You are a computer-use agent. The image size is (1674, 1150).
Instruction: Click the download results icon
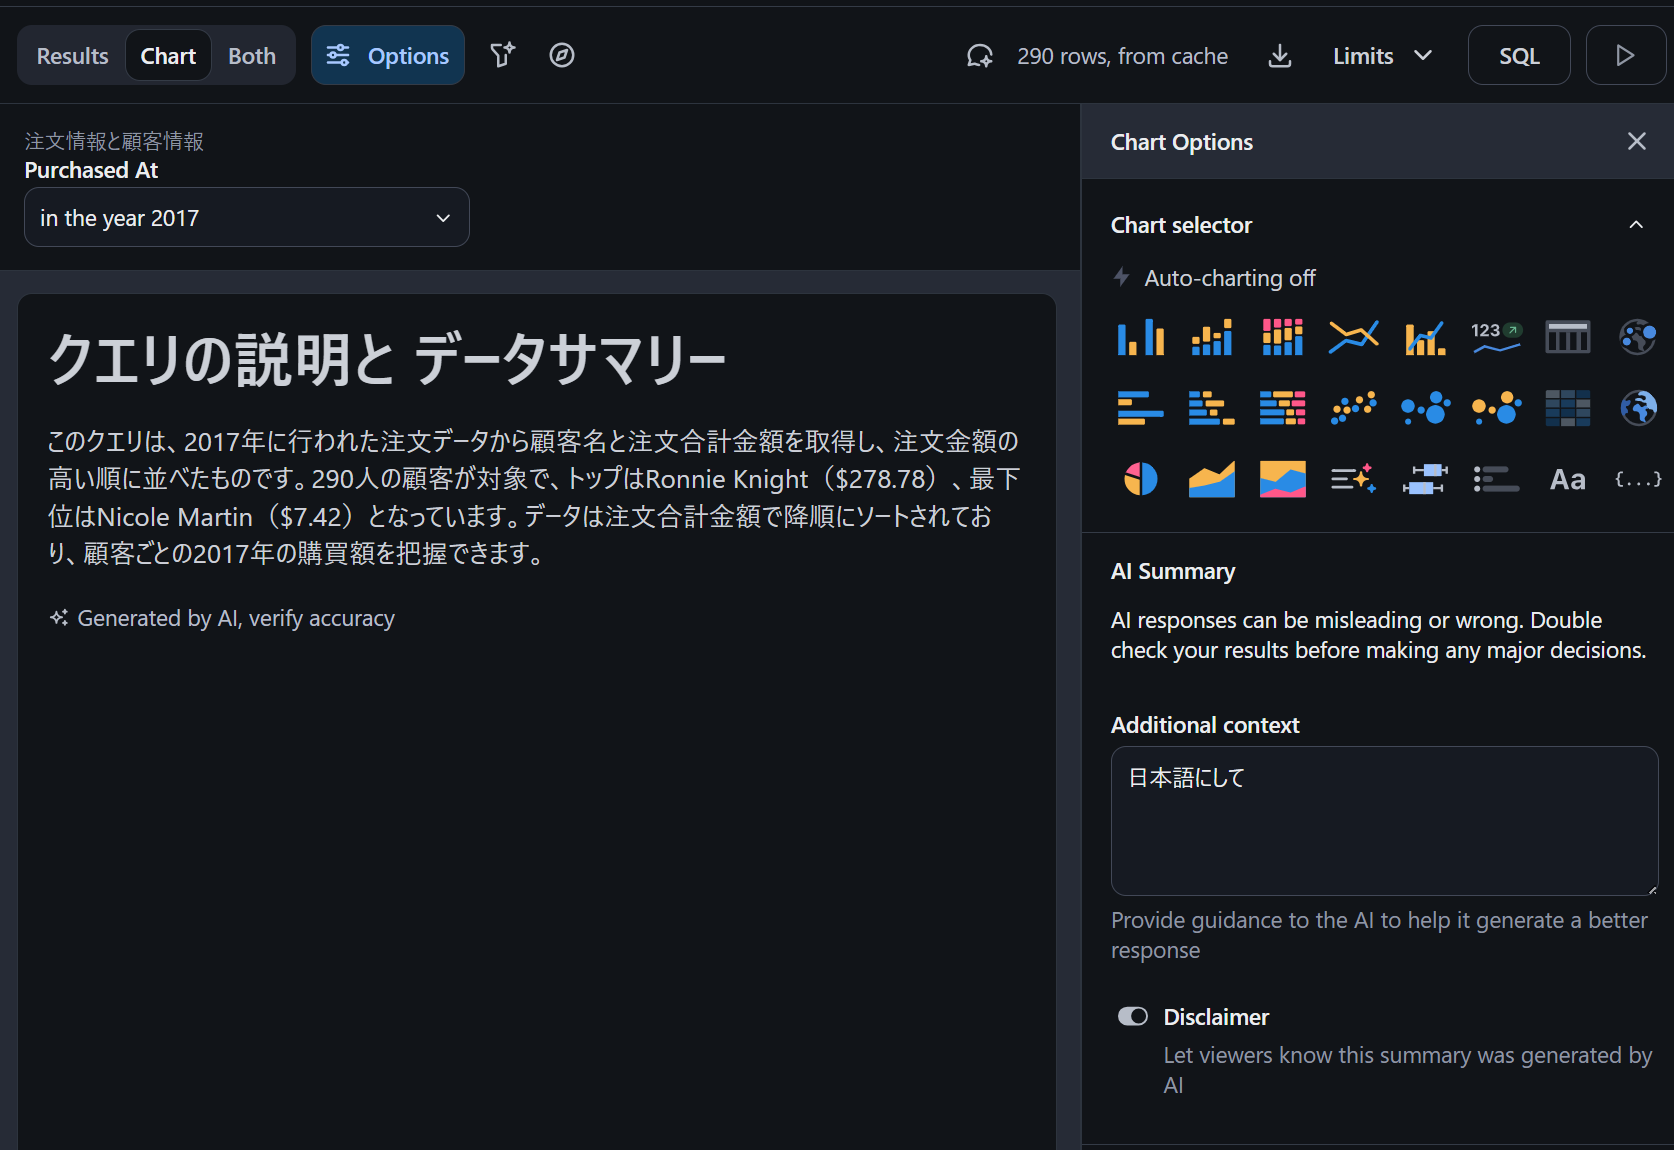click(1279, 56)
